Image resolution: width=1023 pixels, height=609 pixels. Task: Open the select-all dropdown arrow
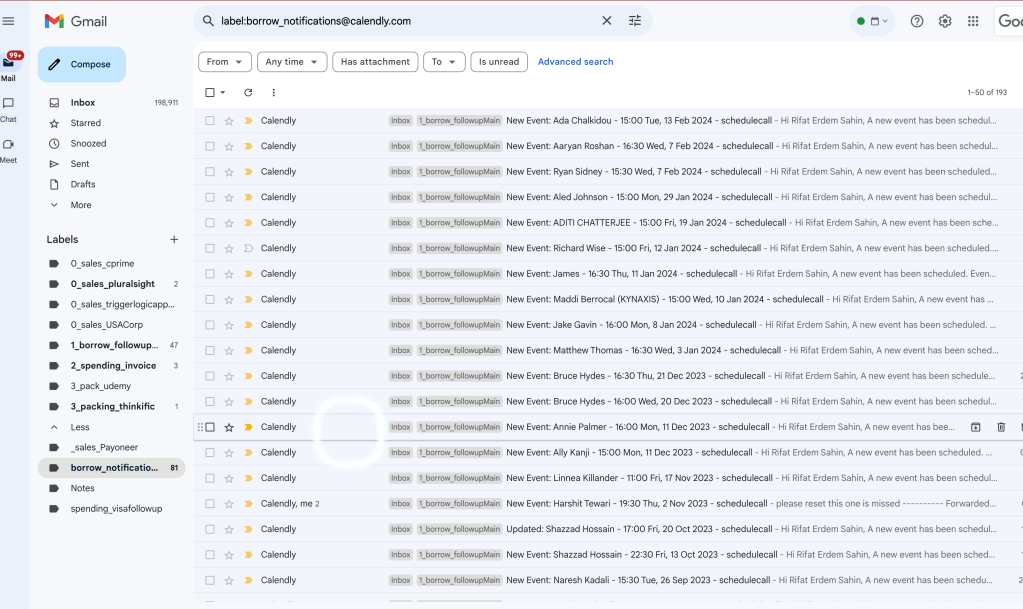tap(222, 93)
